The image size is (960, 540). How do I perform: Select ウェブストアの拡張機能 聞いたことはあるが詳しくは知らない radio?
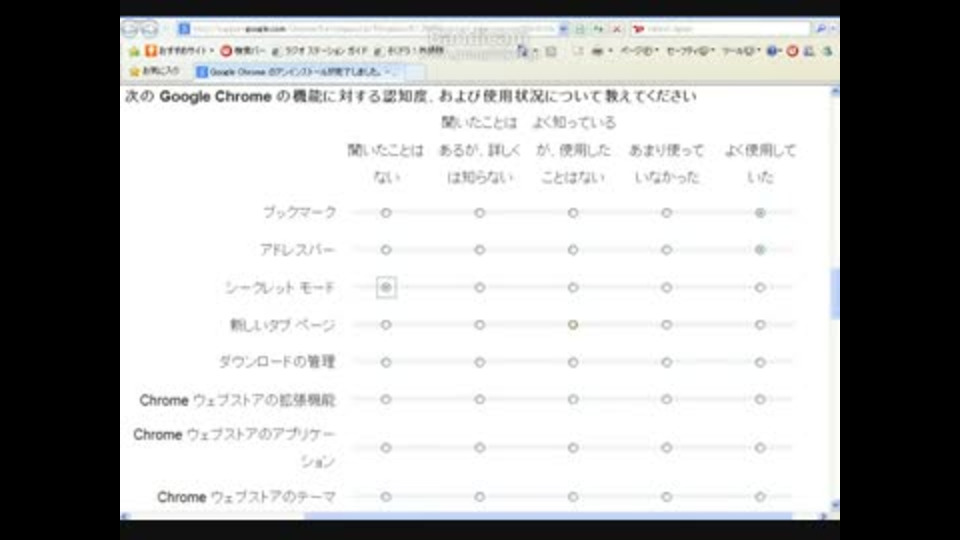[x=479, y=399]
